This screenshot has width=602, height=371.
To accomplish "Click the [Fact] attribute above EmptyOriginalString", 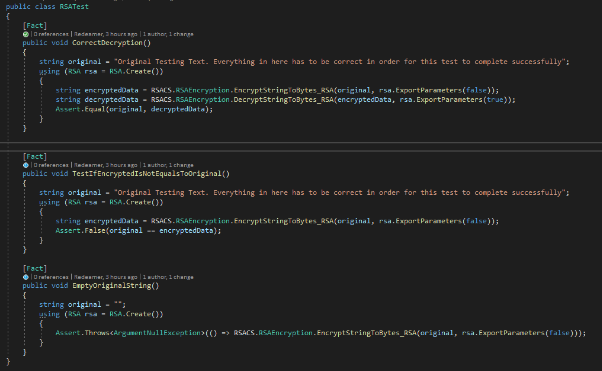I will 35,268.
